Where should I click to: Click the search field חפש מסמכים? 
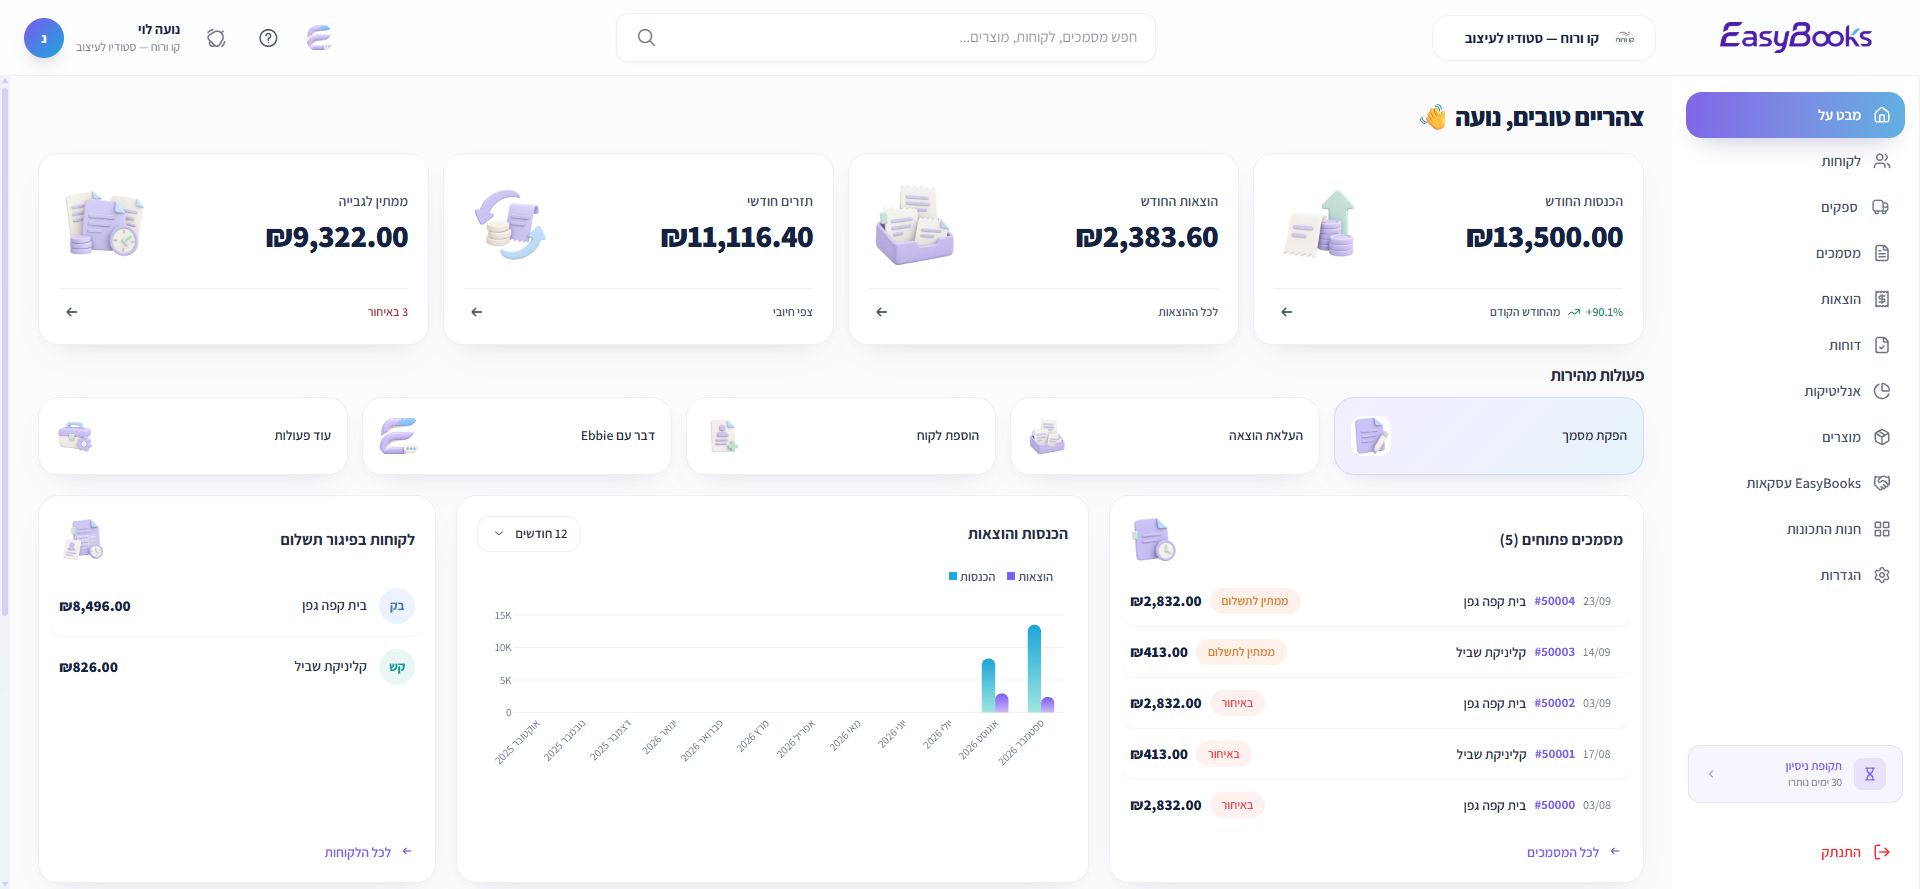pos(886,38)
